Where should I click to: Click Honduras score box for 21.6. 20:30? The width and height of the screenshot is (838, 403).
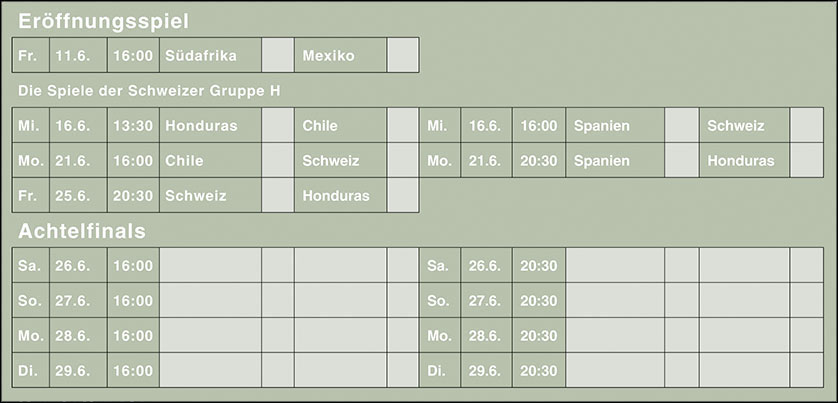806,160
